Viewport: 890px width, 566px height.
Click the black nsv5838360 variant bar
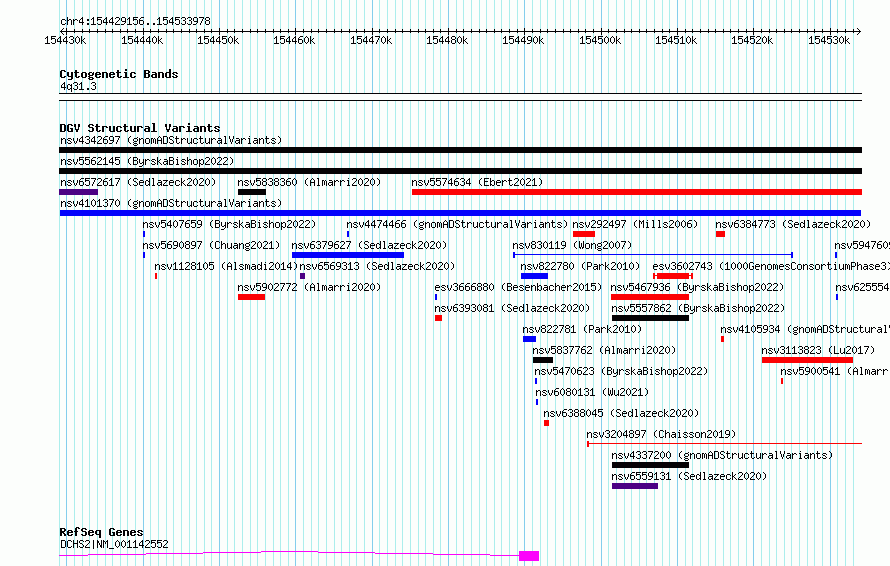pyautogui.click(x=251, y=192)
